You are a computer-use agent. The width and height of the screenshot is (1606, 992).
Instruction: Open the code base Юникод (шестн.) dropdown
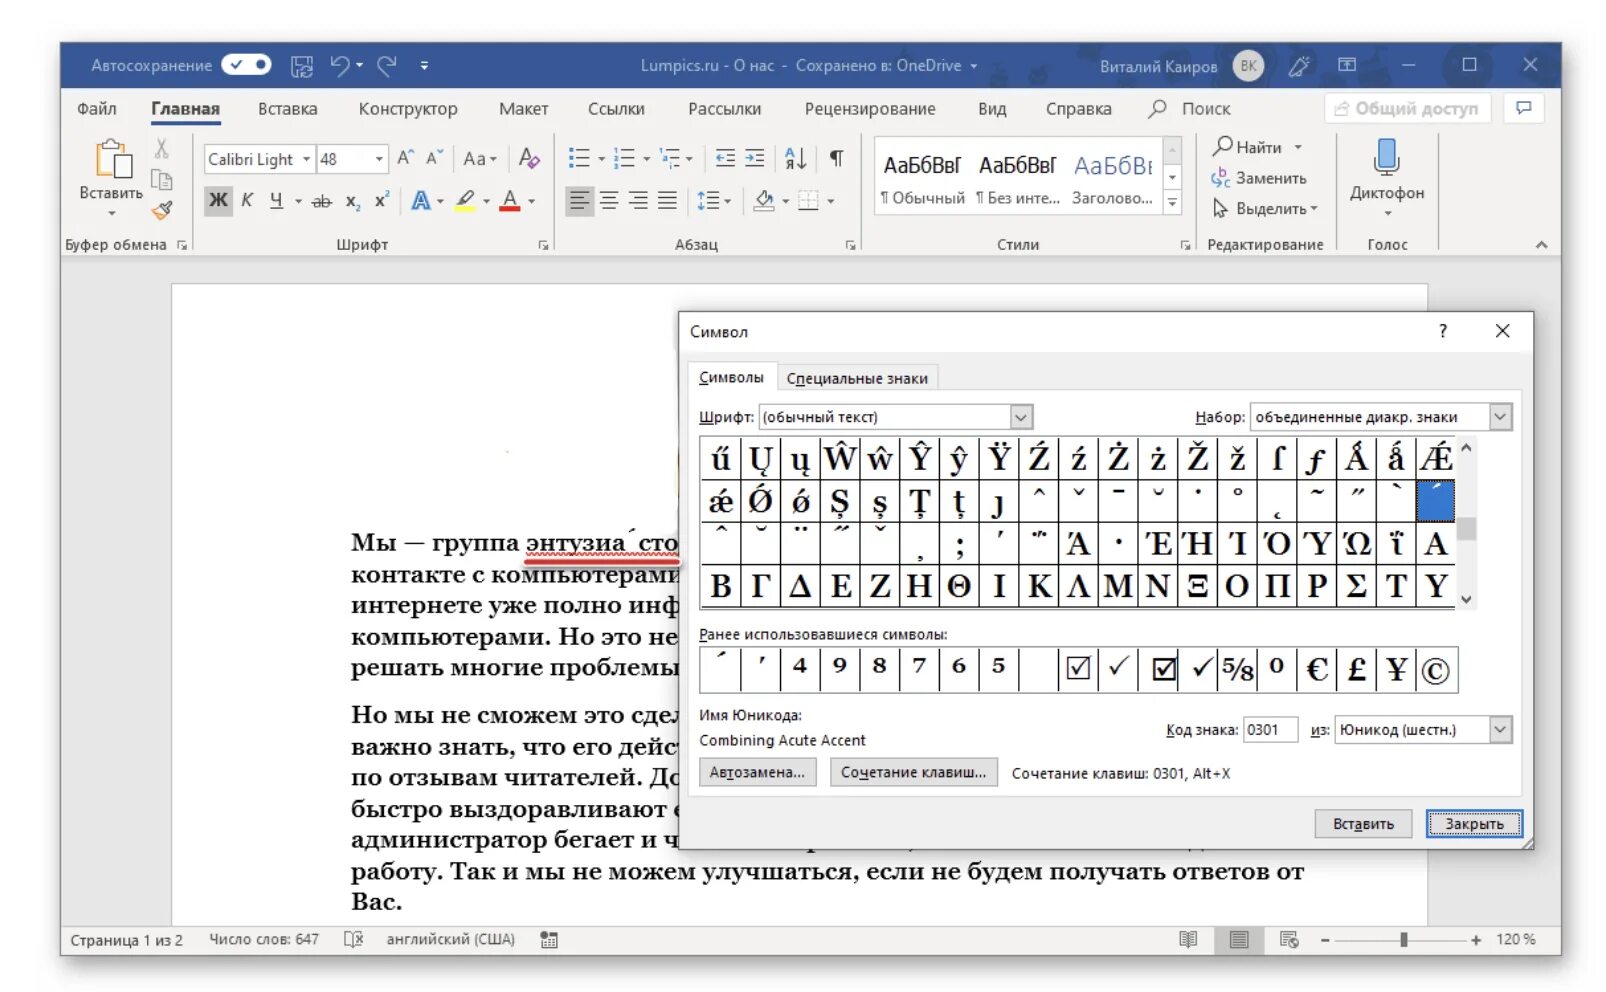pos(1424,730)
